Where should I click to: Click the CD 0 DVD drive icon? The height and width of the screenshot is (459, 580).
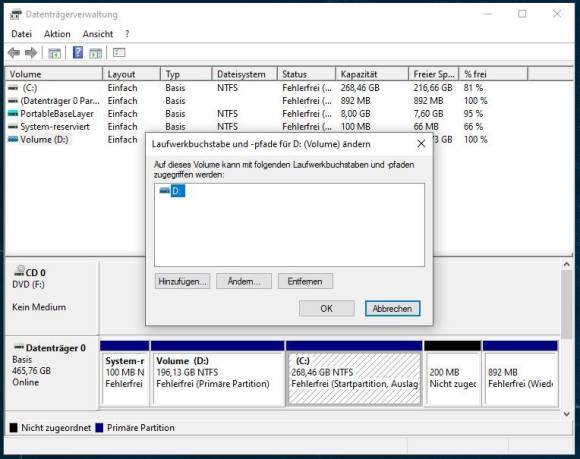pyautogui.click(x=19, y=271)
